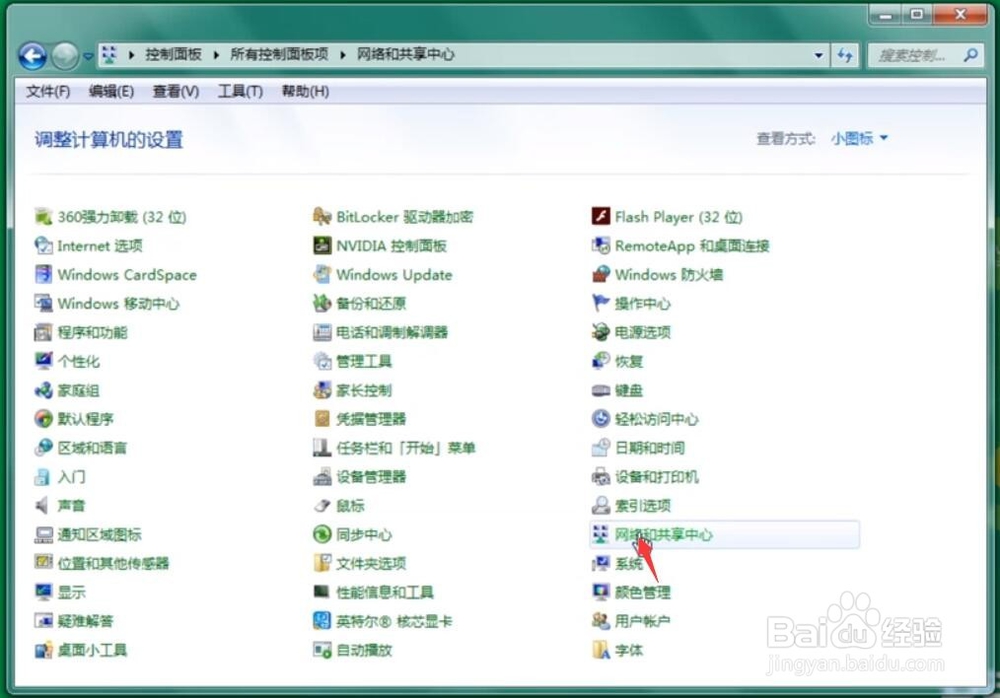The image size is (1000, 698).
Task: Open the 性能信息和工具 link
Action: point(385,592)
